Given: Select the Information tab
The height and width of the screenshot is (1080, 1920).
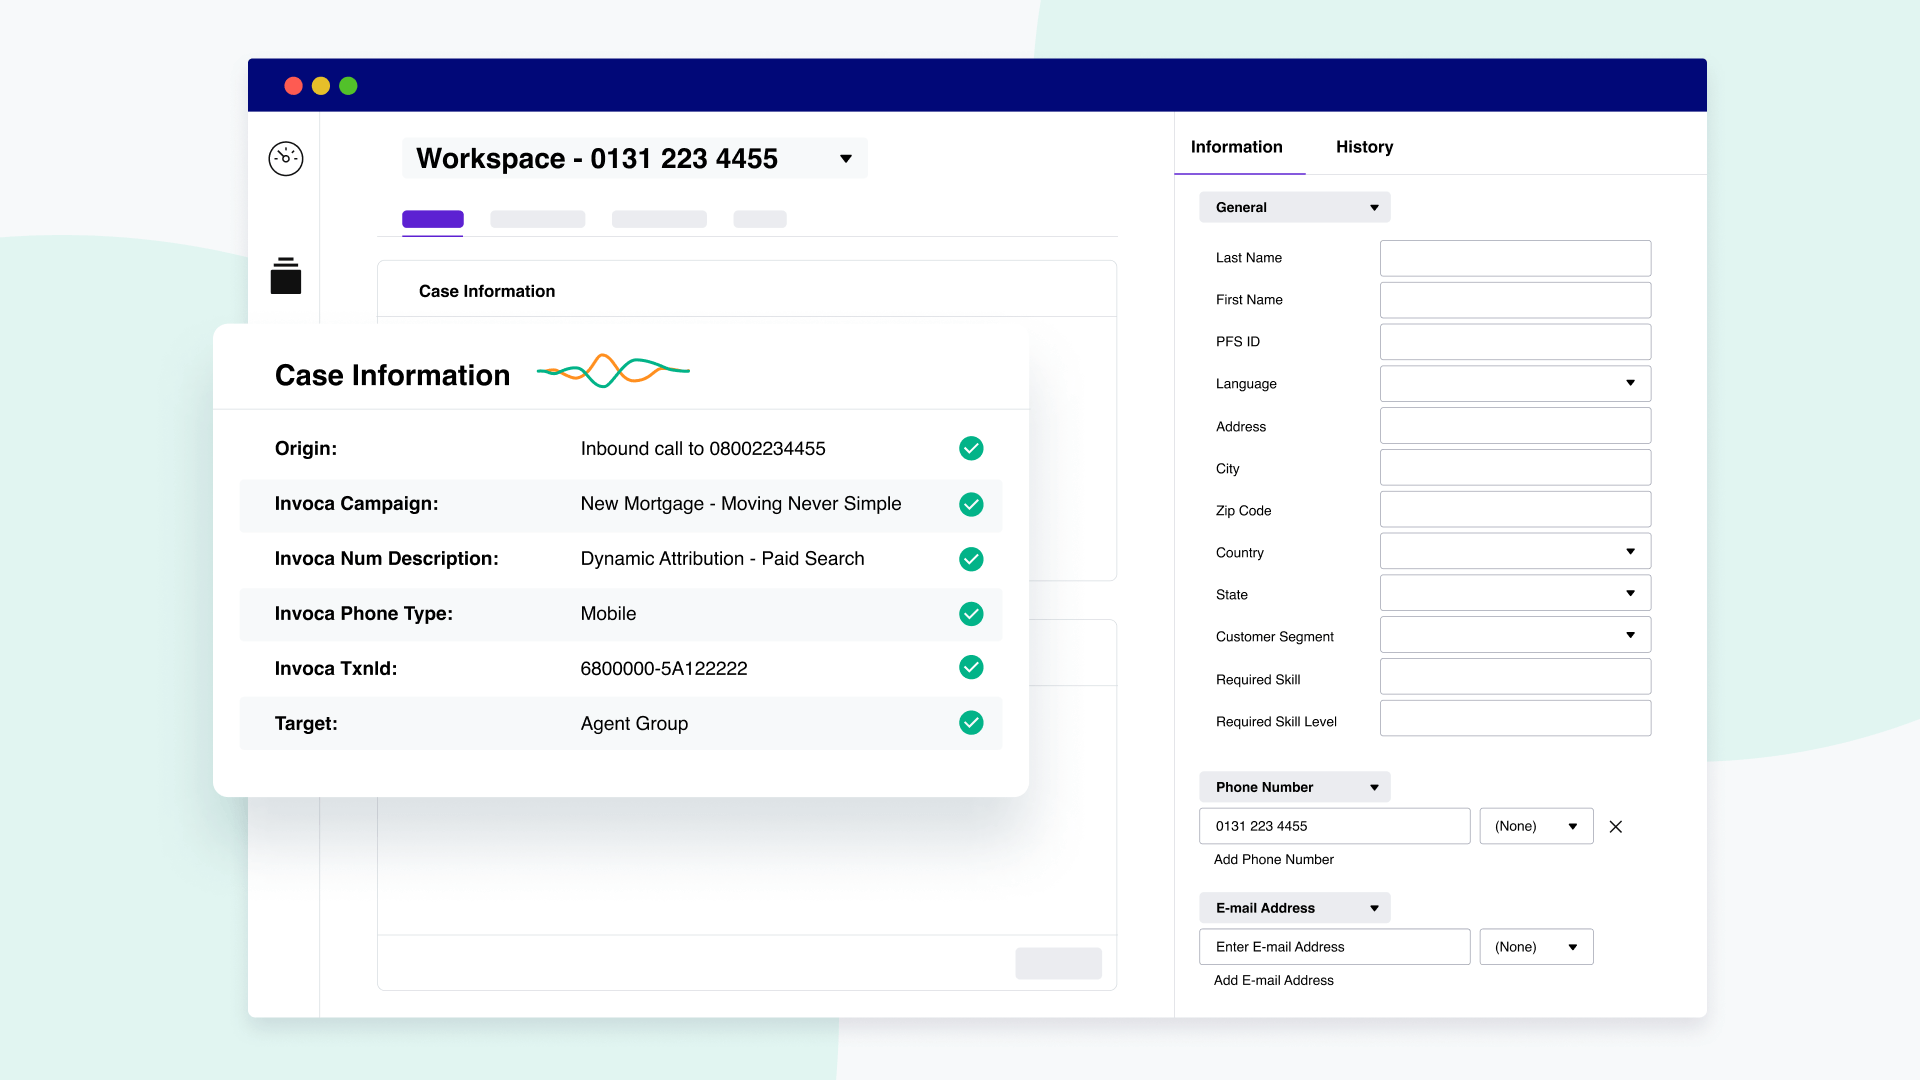Looking at the screenshot, I should (1237, 147).
